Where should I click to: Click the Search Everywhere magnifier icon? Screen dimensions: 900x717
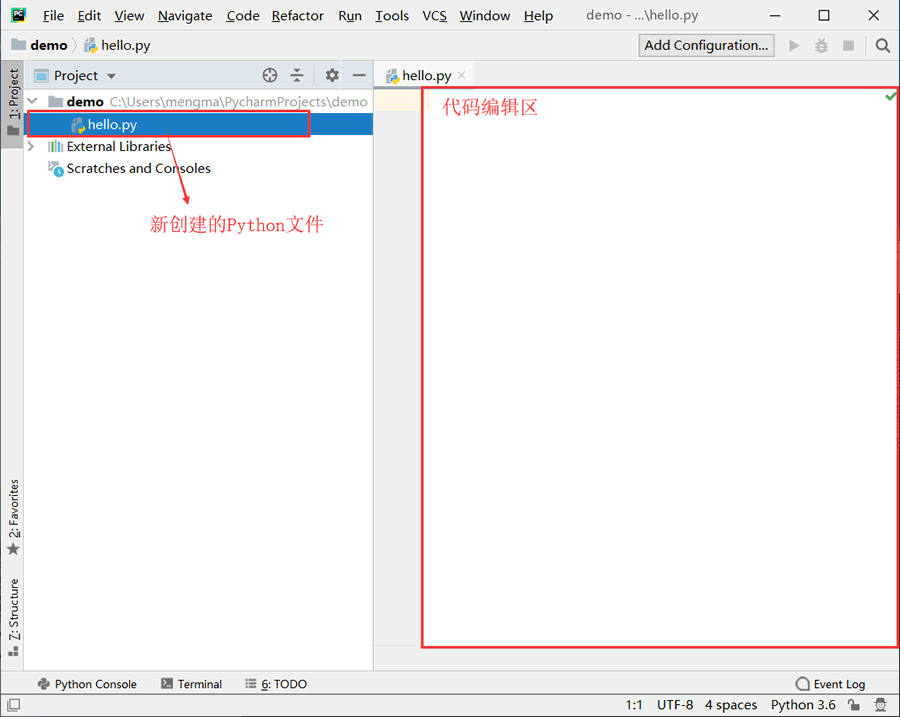click(883, 45)
